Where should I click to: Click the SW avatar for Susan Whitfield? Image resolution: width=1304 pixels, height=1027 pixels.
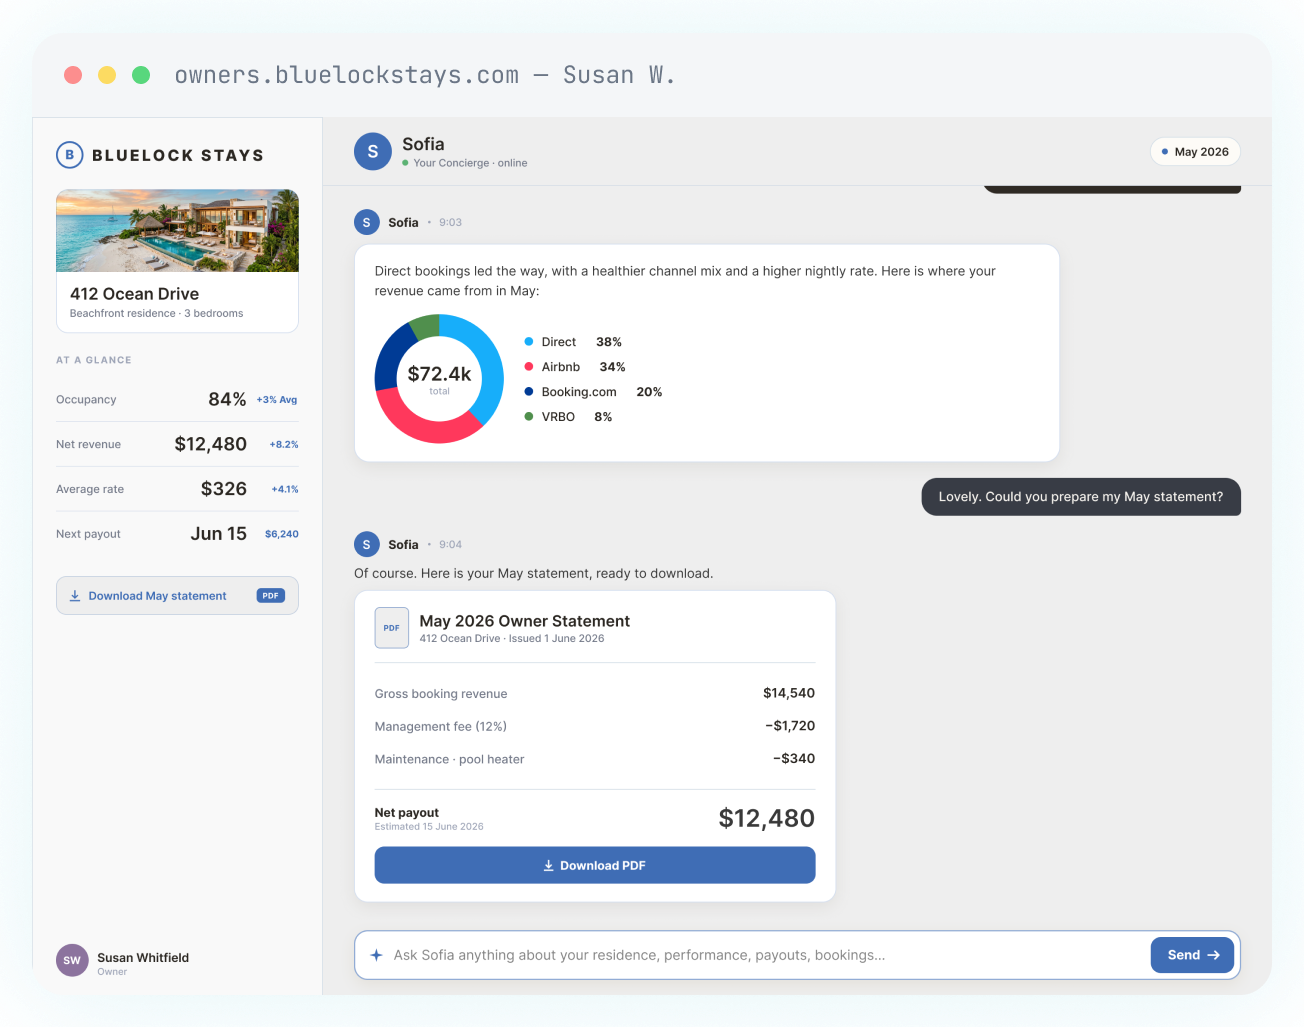click(x=72, y=960)
